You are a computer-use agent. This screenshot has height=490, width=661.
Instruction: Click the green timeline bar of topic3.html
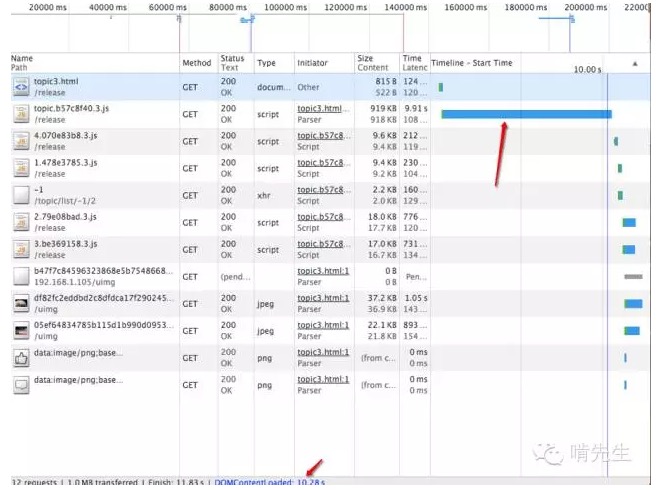pyautogui.click(x=441, y=87)
